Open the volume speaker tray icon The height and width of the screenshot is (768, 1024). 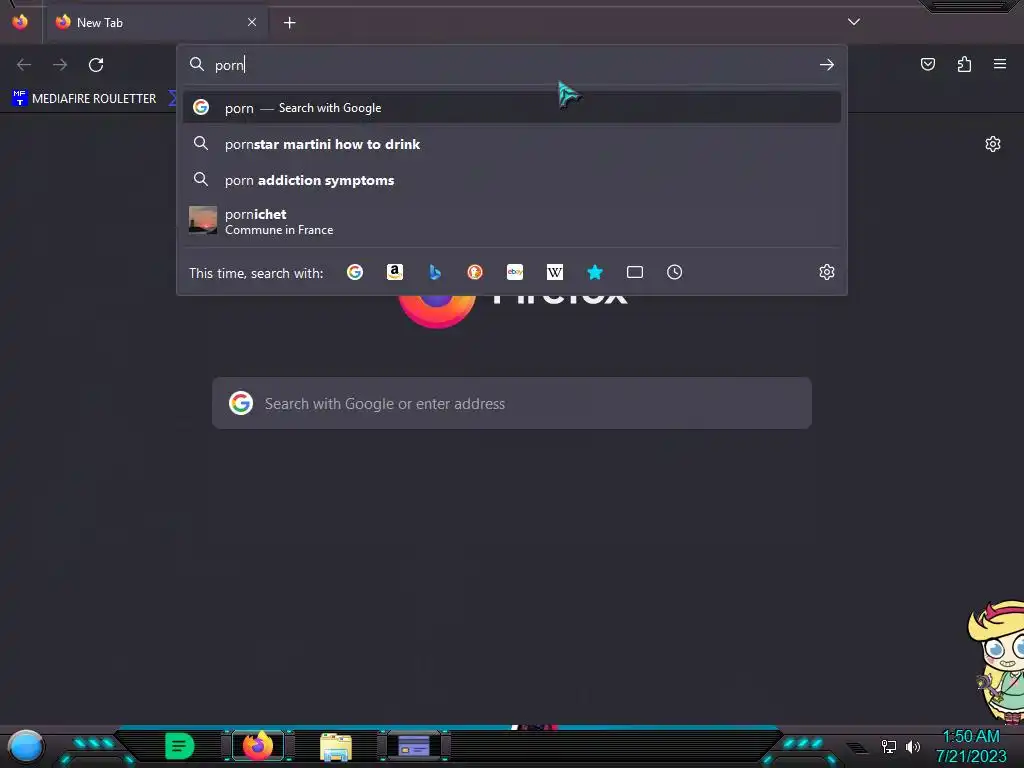[x=912, y=746]
